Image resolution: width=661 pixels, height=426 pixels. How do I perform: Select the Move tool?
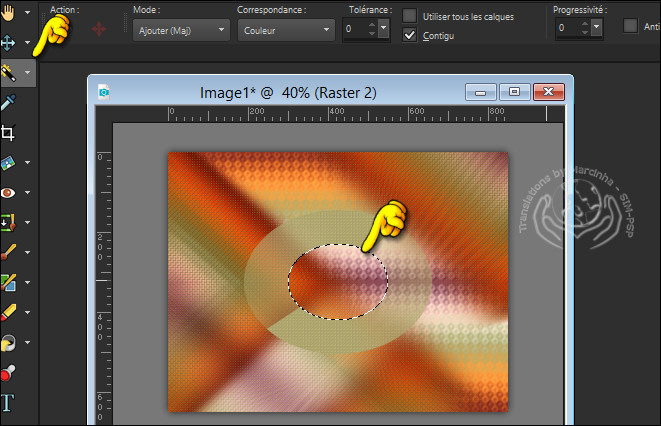click(9, 44)
